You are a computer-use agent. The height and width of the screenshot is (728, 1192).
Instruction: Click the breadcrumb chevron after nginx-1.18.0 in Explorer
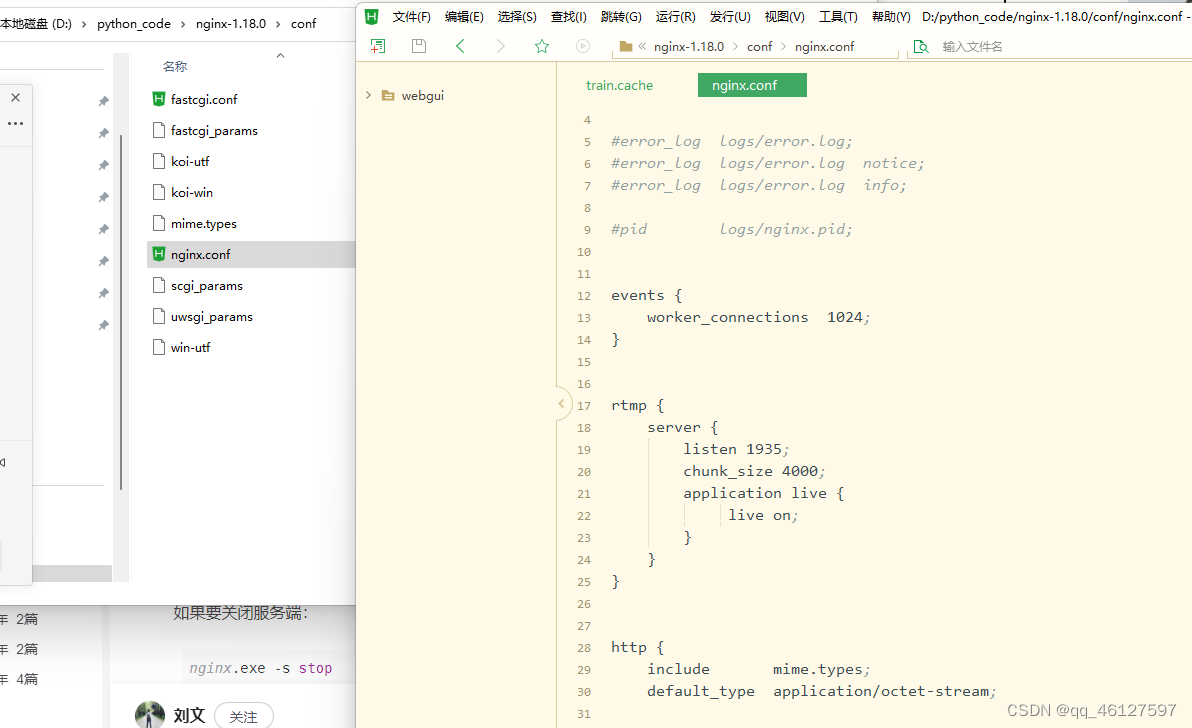point(278,24)
